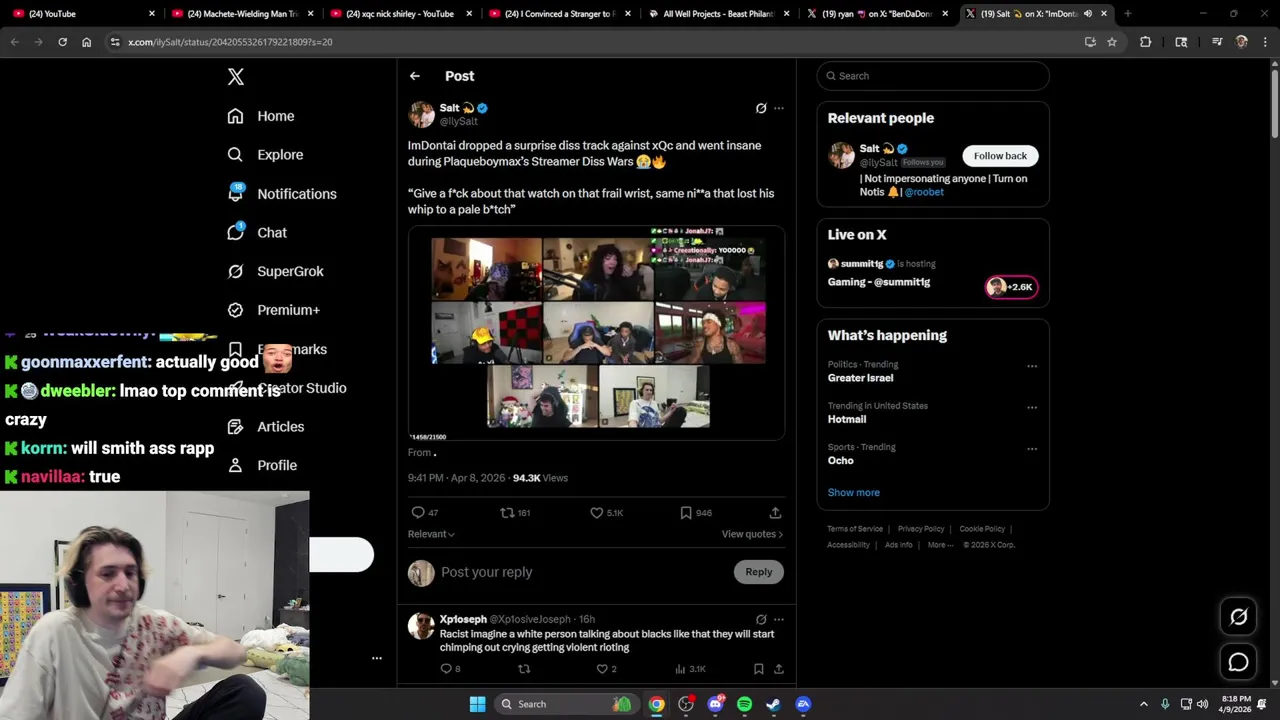Like the post with 5.1K likes
The image size is (1280, 720).
coord(606,512)
